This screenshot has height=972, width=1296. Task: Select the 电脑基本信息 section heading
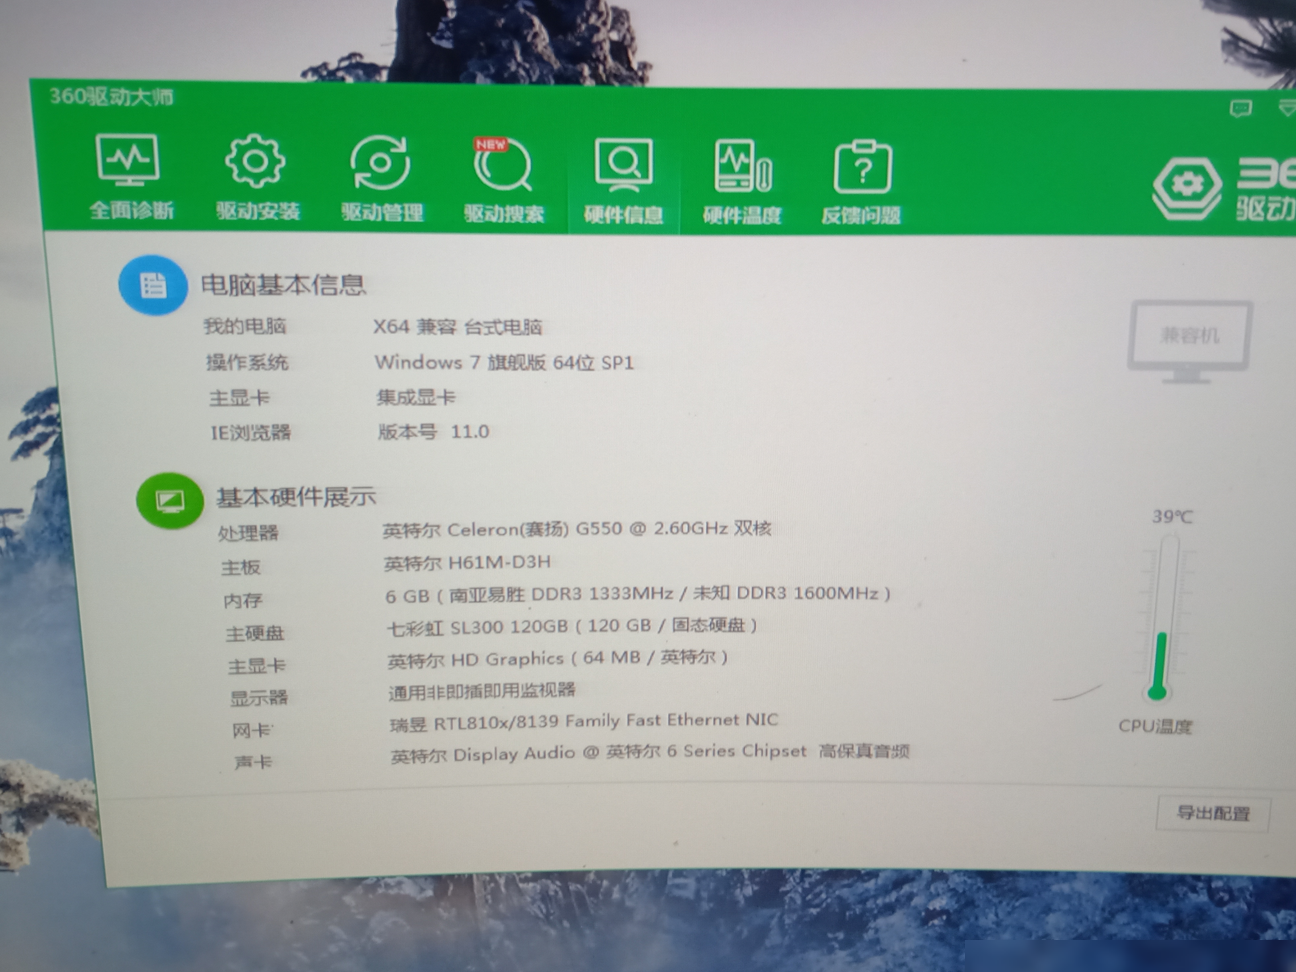point(283,285)
